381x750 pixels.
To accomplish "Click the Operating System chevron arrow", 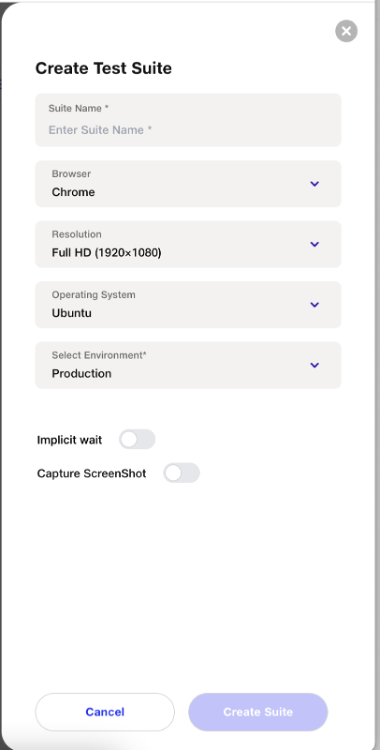I will (x=314, y=305).
